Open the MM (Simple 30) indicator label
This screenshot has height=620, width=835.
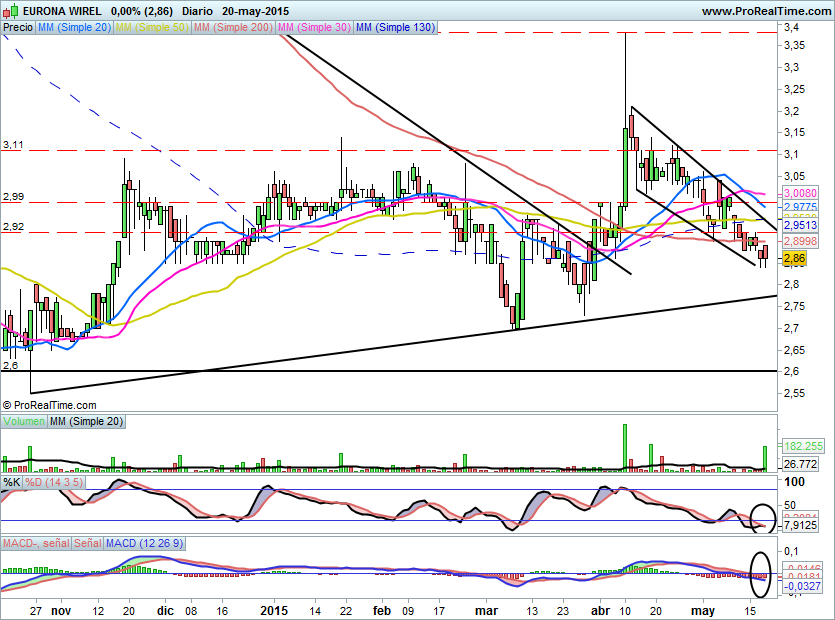(x=314, y=27)
